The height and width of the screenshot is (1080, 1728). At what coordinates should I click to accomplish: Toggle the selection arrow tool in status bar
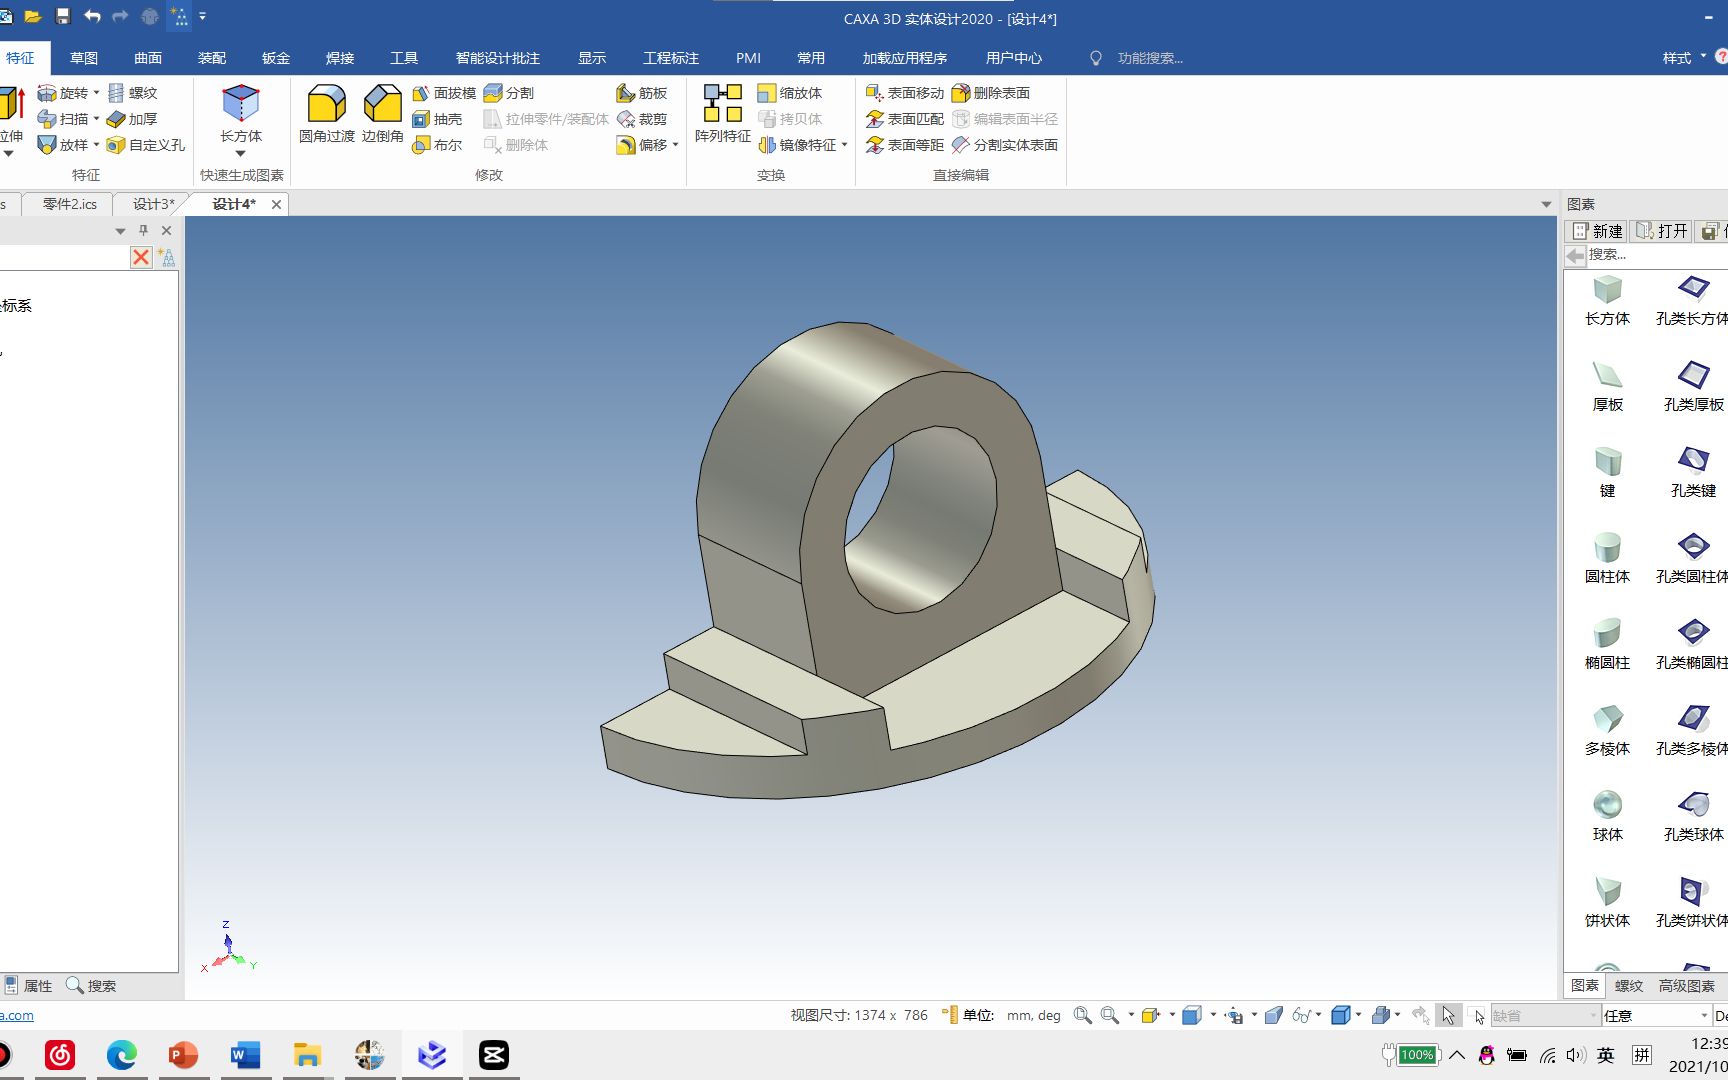(x=1448, y=1015)
